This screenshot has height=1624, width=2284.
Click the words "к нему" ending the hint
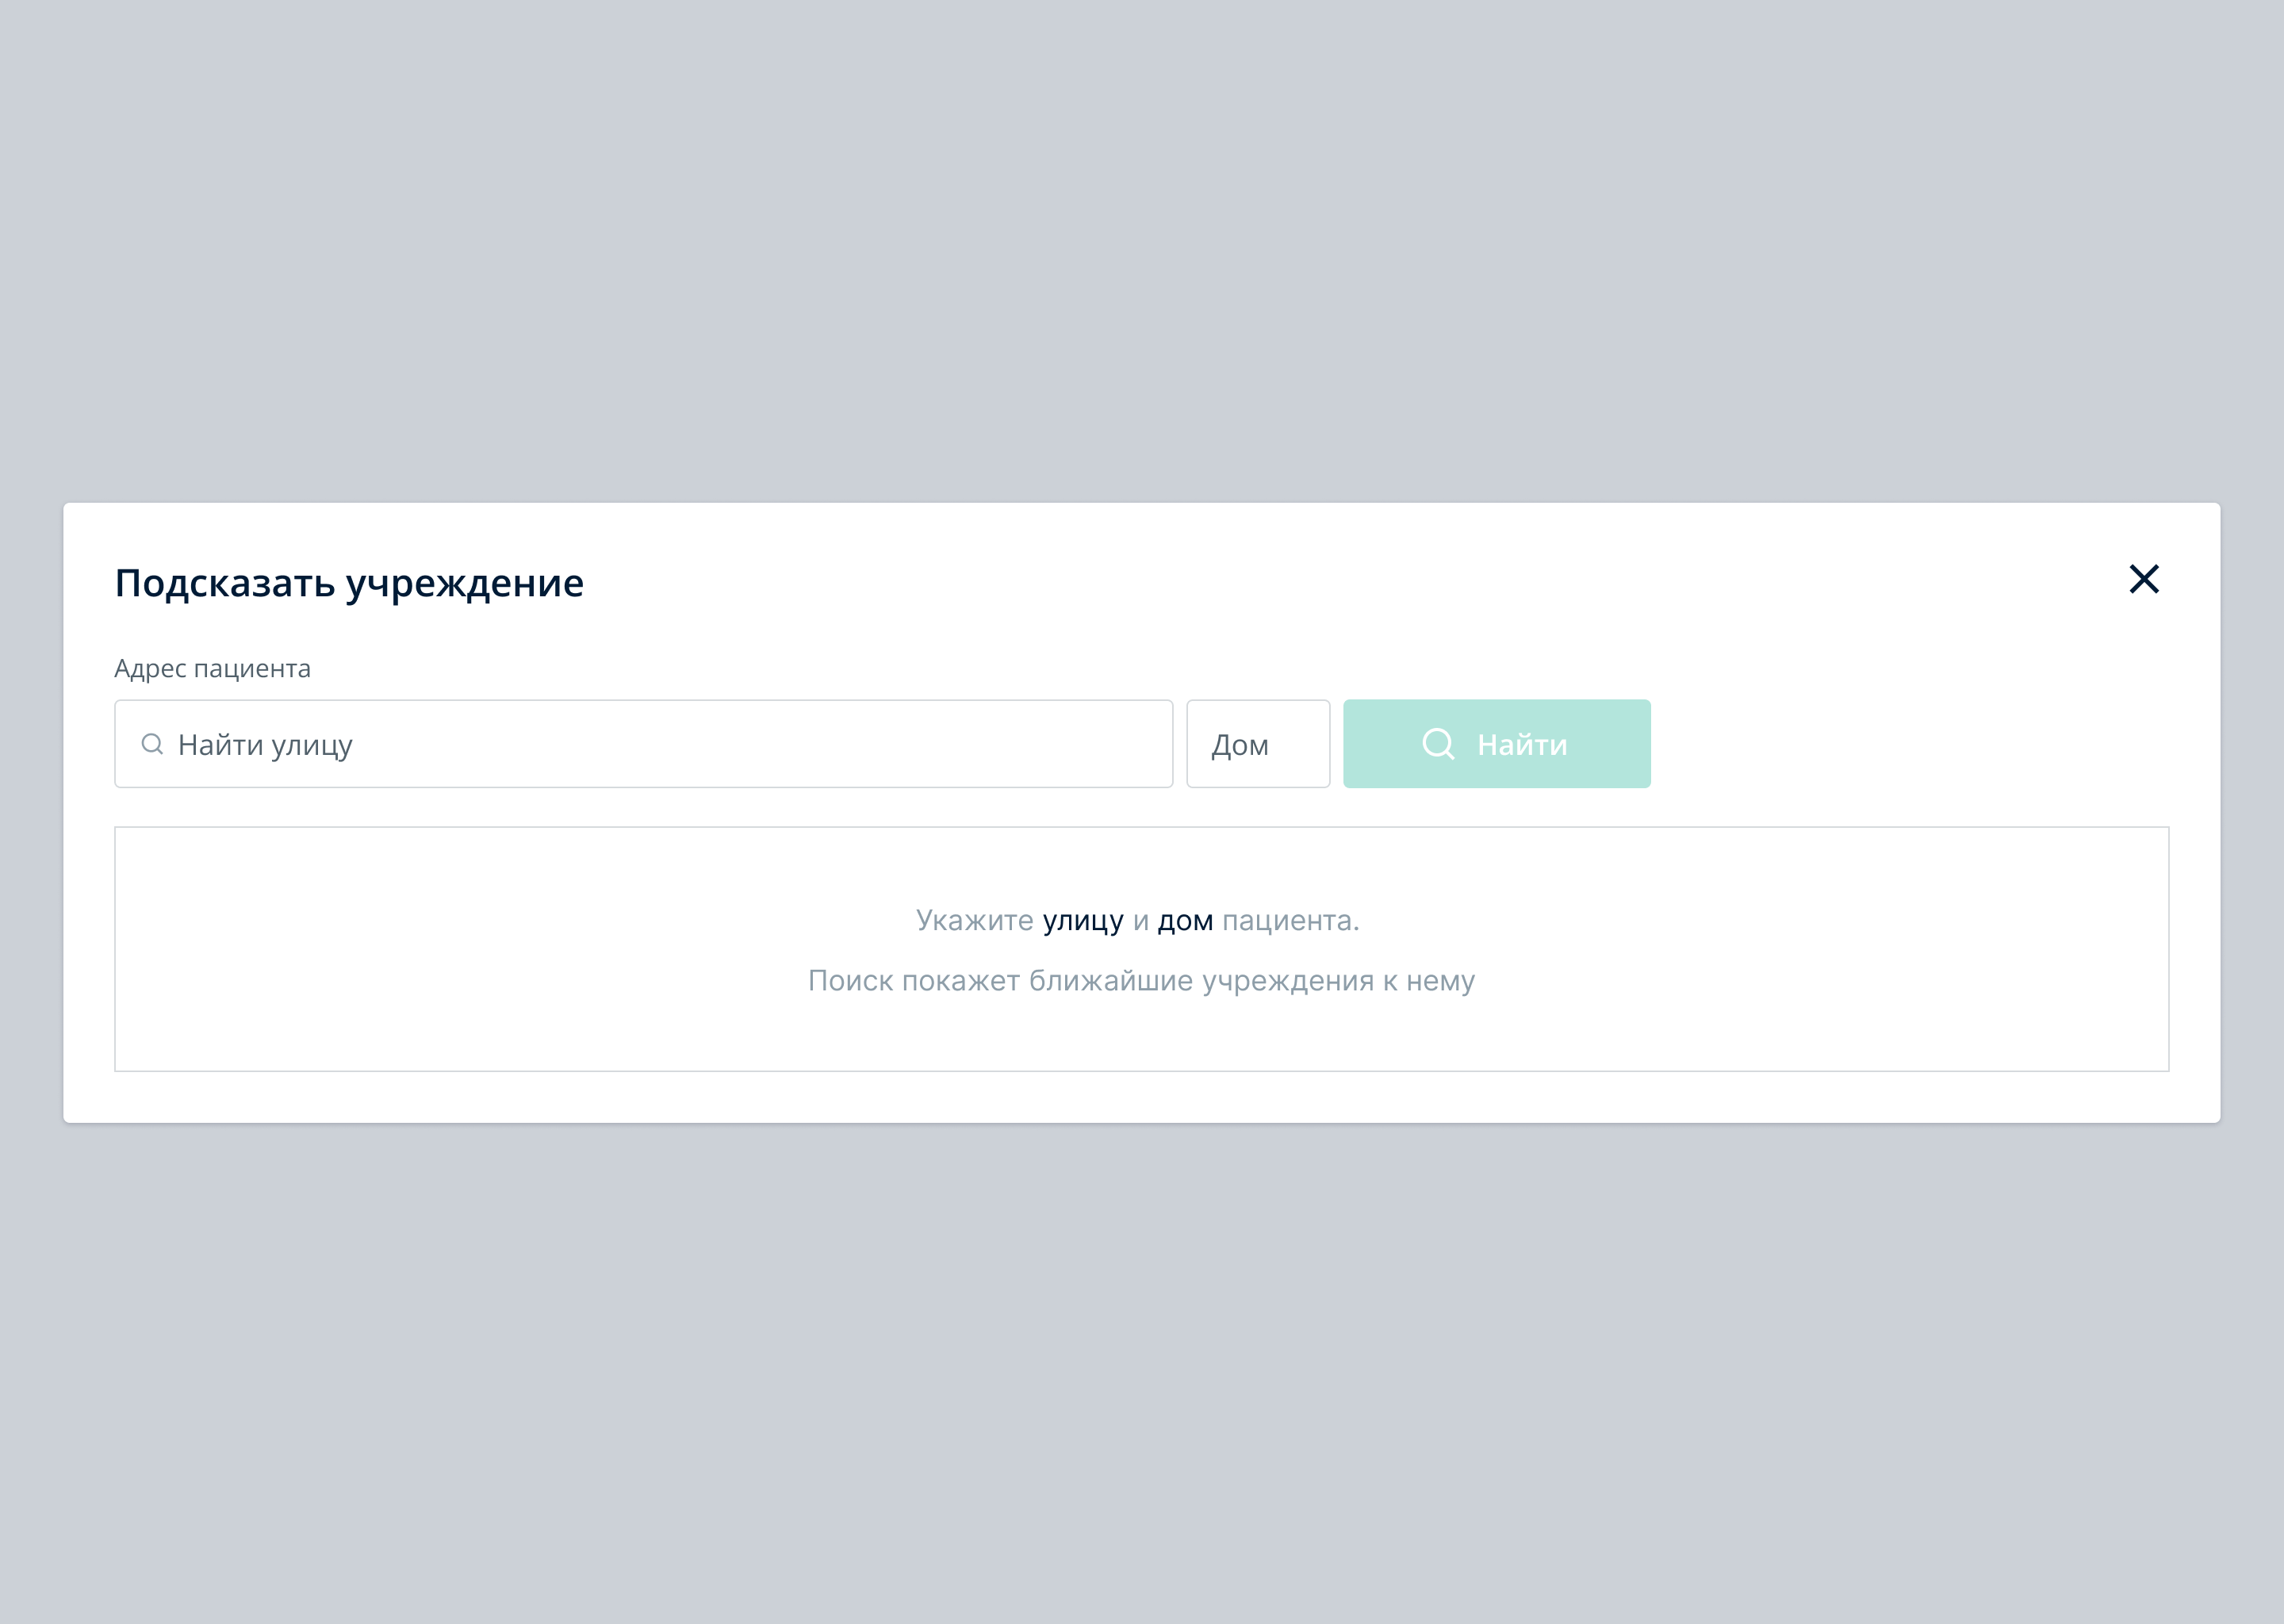tap(1429, 981)
